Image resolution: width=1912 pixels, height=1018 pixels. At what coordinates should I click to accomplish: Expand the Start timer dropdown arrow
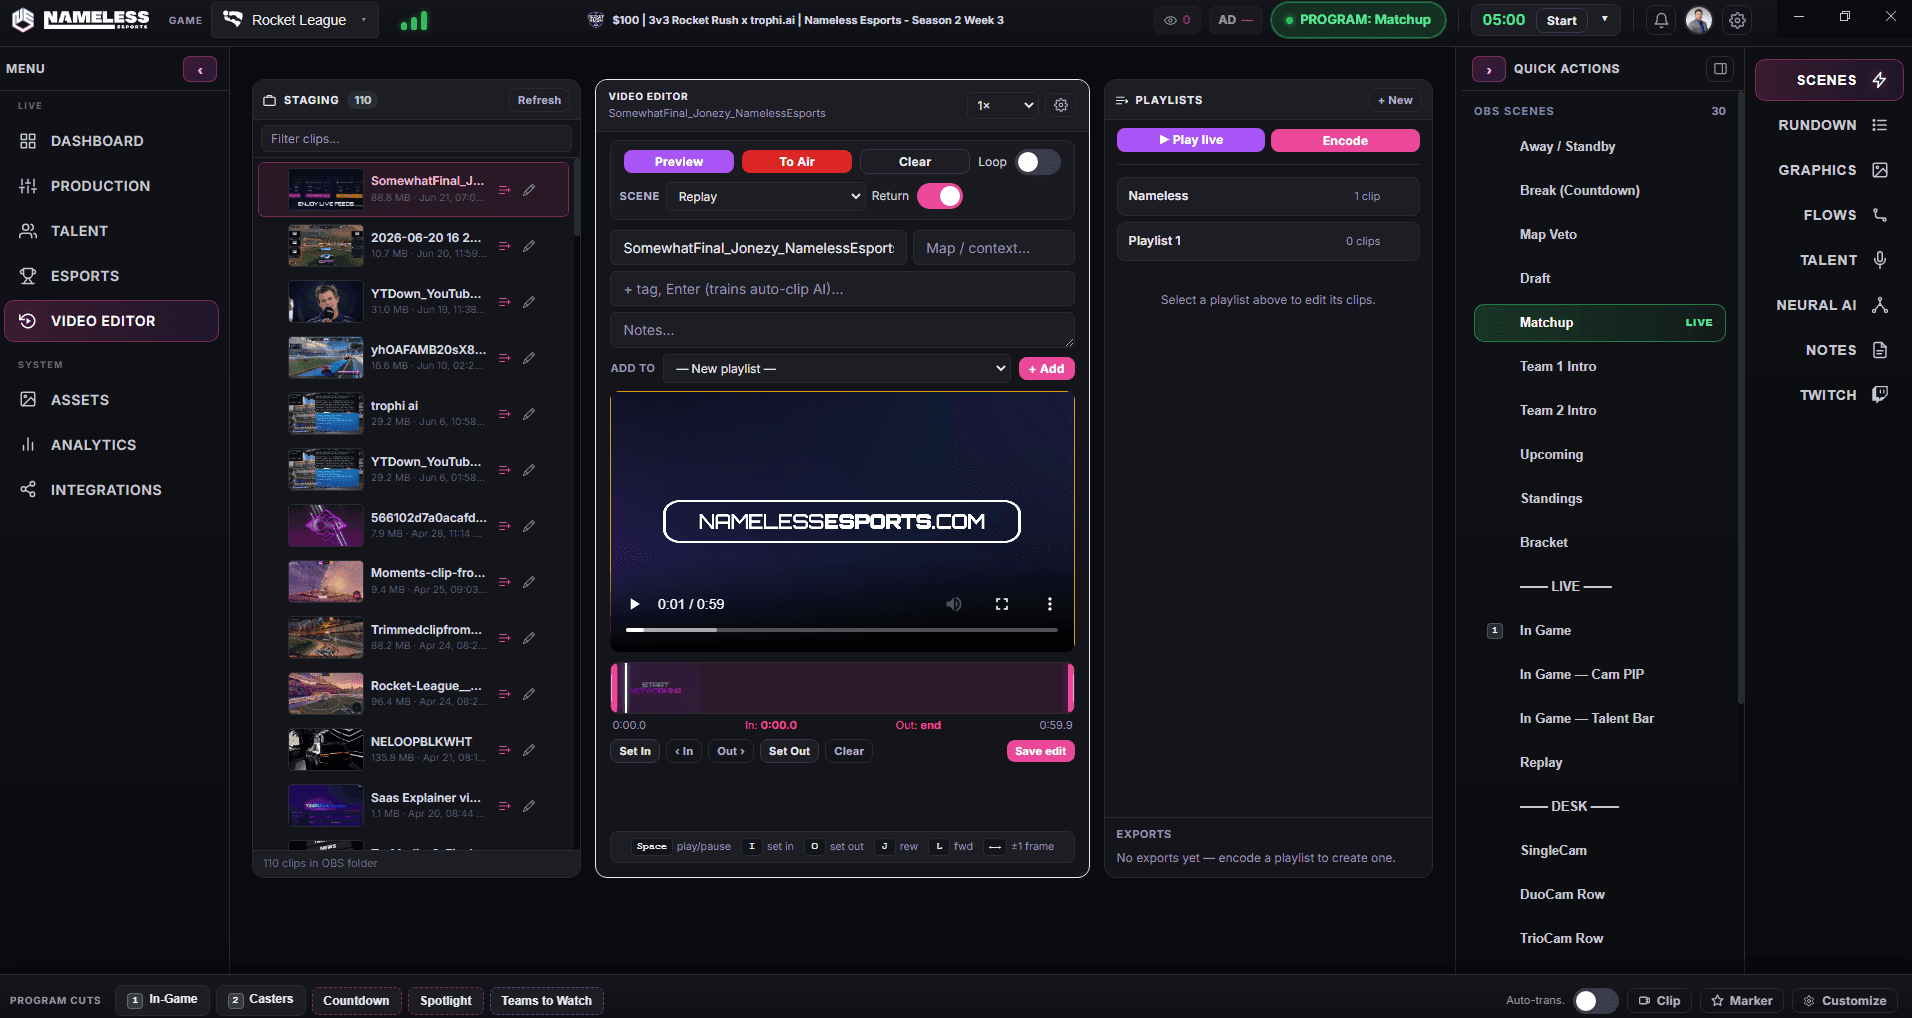tap(1605, 20)
